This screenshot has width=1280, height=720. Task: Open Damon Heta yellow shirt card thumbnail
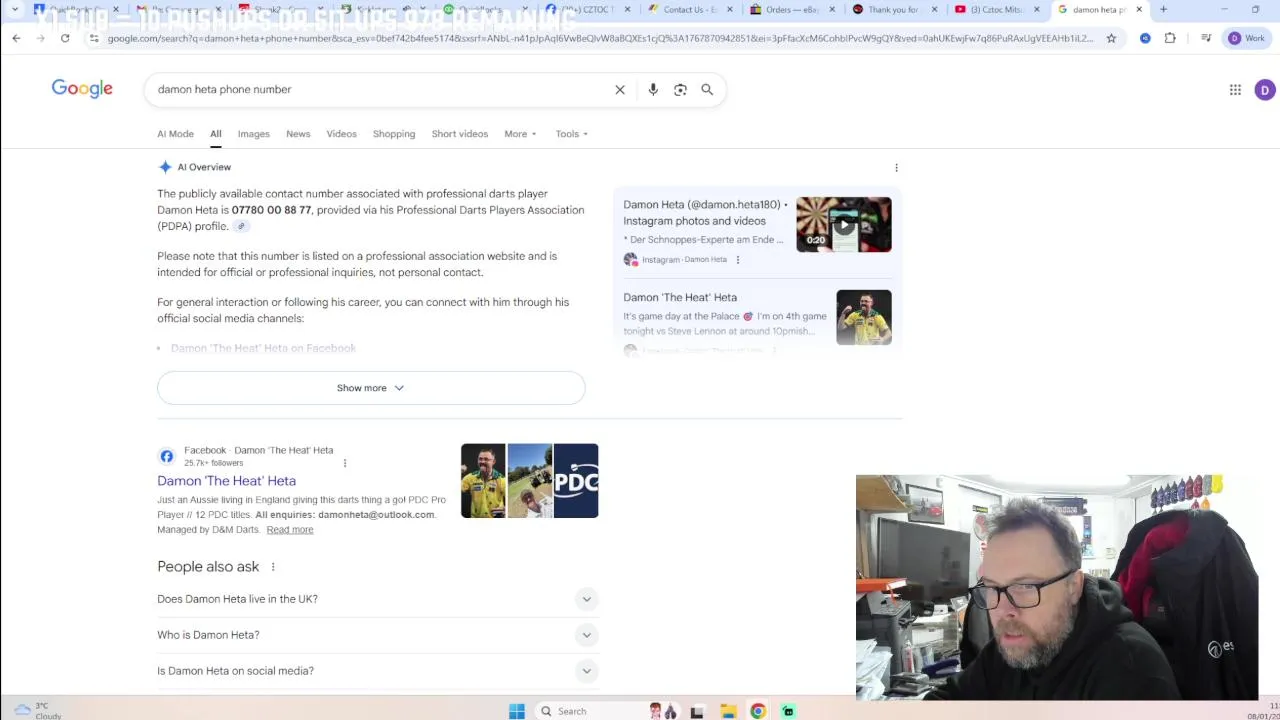tap(864, 317)
